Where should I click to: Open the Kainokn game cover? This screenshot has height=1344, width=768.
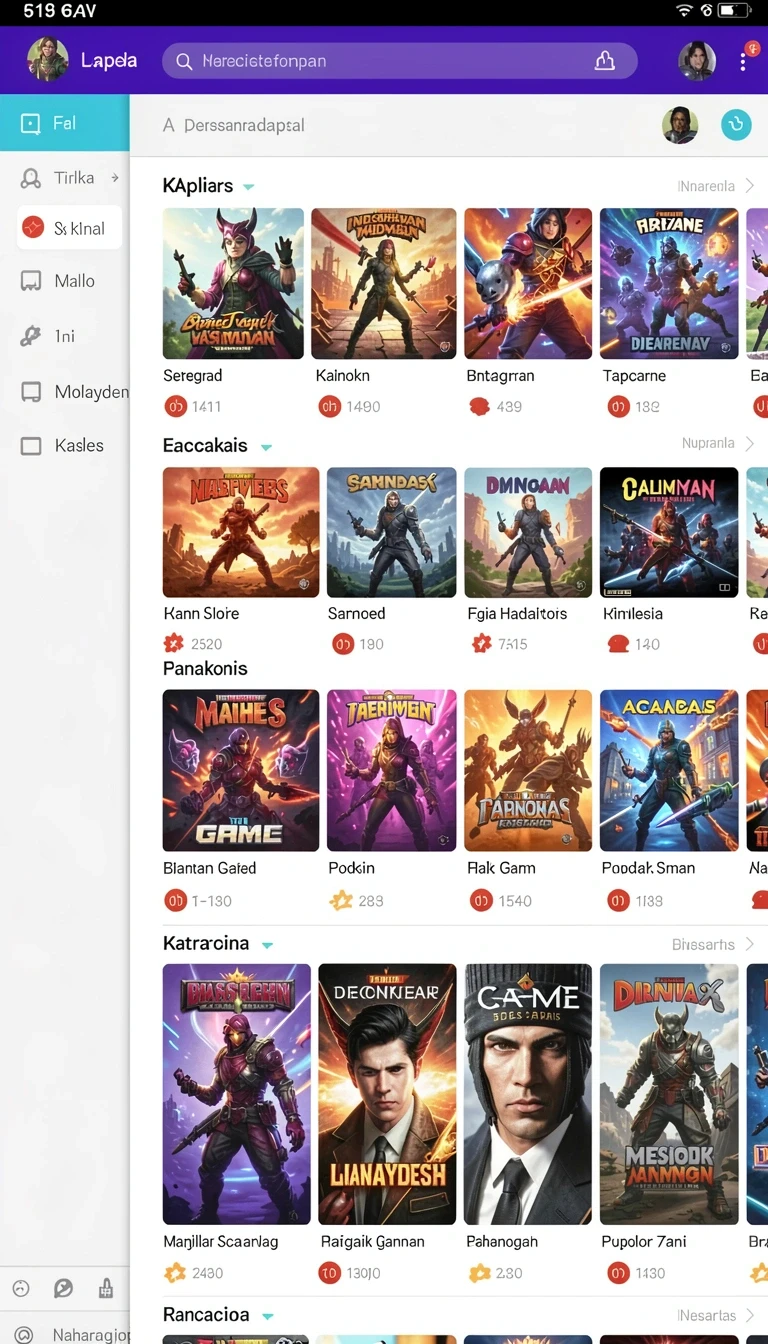[x=383, y=283]
